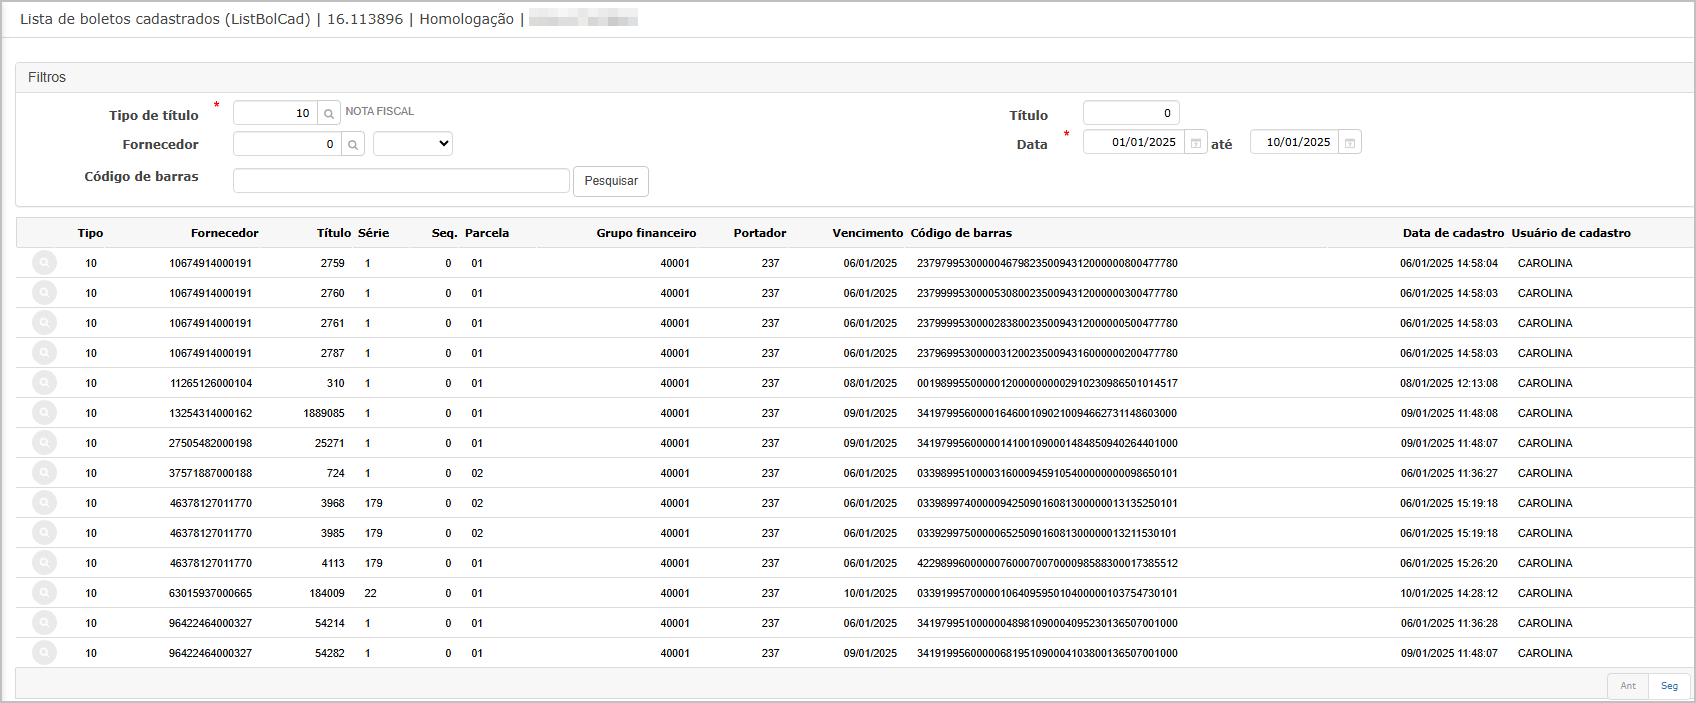The height and width of the screenshot is (703, 1696).
Task: Click the Tipo column header
Action: pyautogui.click(x=90, y=233)
